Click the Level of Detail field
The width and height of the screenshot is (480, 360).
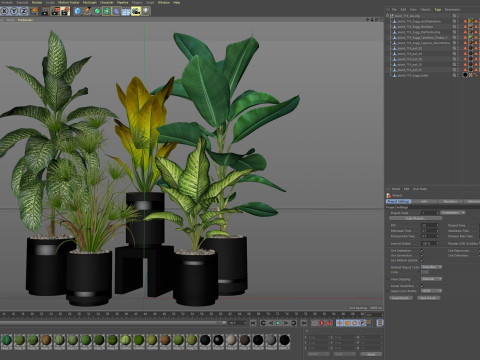tap(430, 243)
